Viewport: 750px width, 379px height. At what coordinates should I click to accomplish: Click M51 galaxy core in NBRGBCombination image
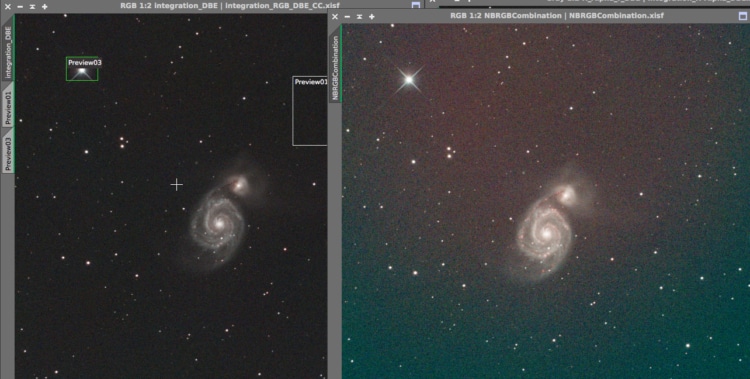tap(546, 233)
